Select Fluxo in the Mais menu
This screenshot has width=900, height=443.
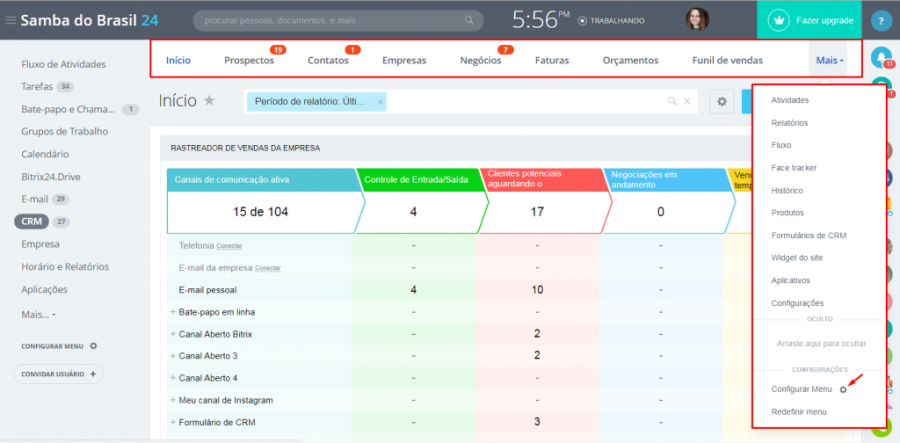781,145
